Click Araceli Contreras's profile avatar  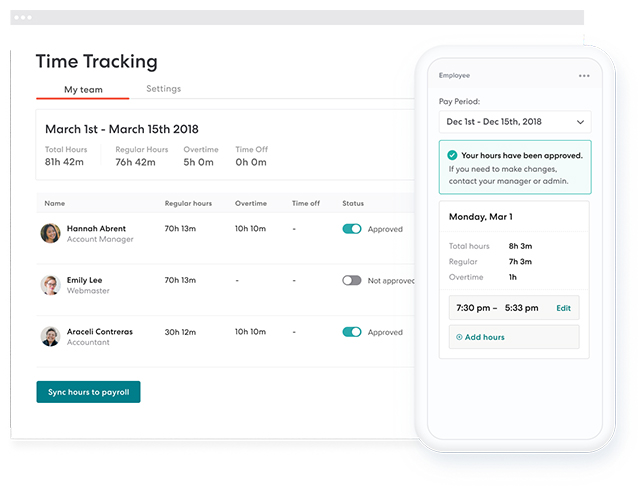coord(50,336)
